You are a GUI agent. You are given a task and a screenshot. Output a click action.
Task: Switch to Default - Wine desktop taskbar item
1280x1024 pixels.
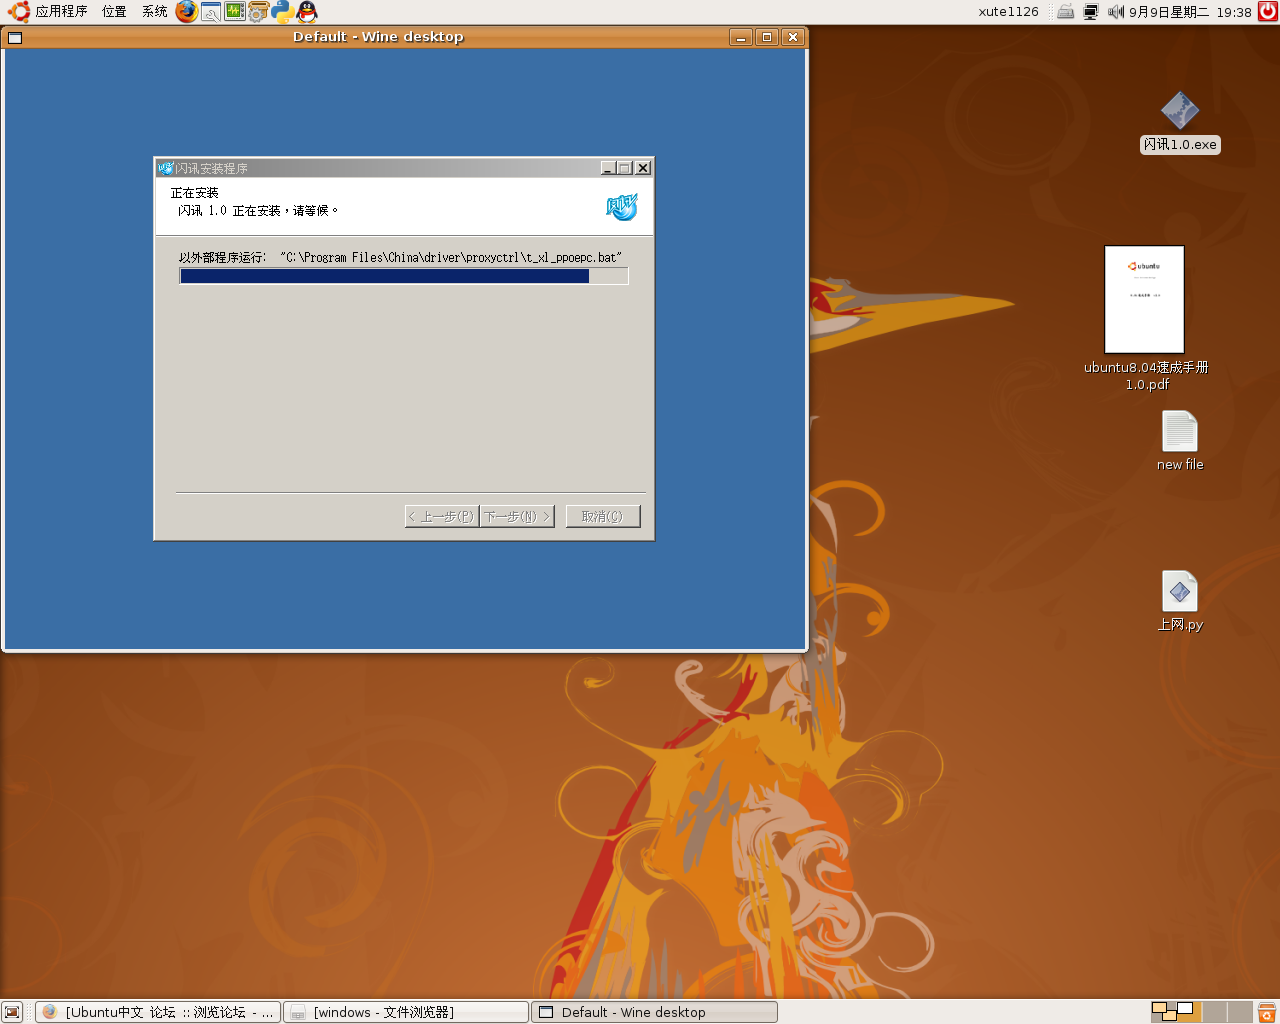pos(654,1012)
